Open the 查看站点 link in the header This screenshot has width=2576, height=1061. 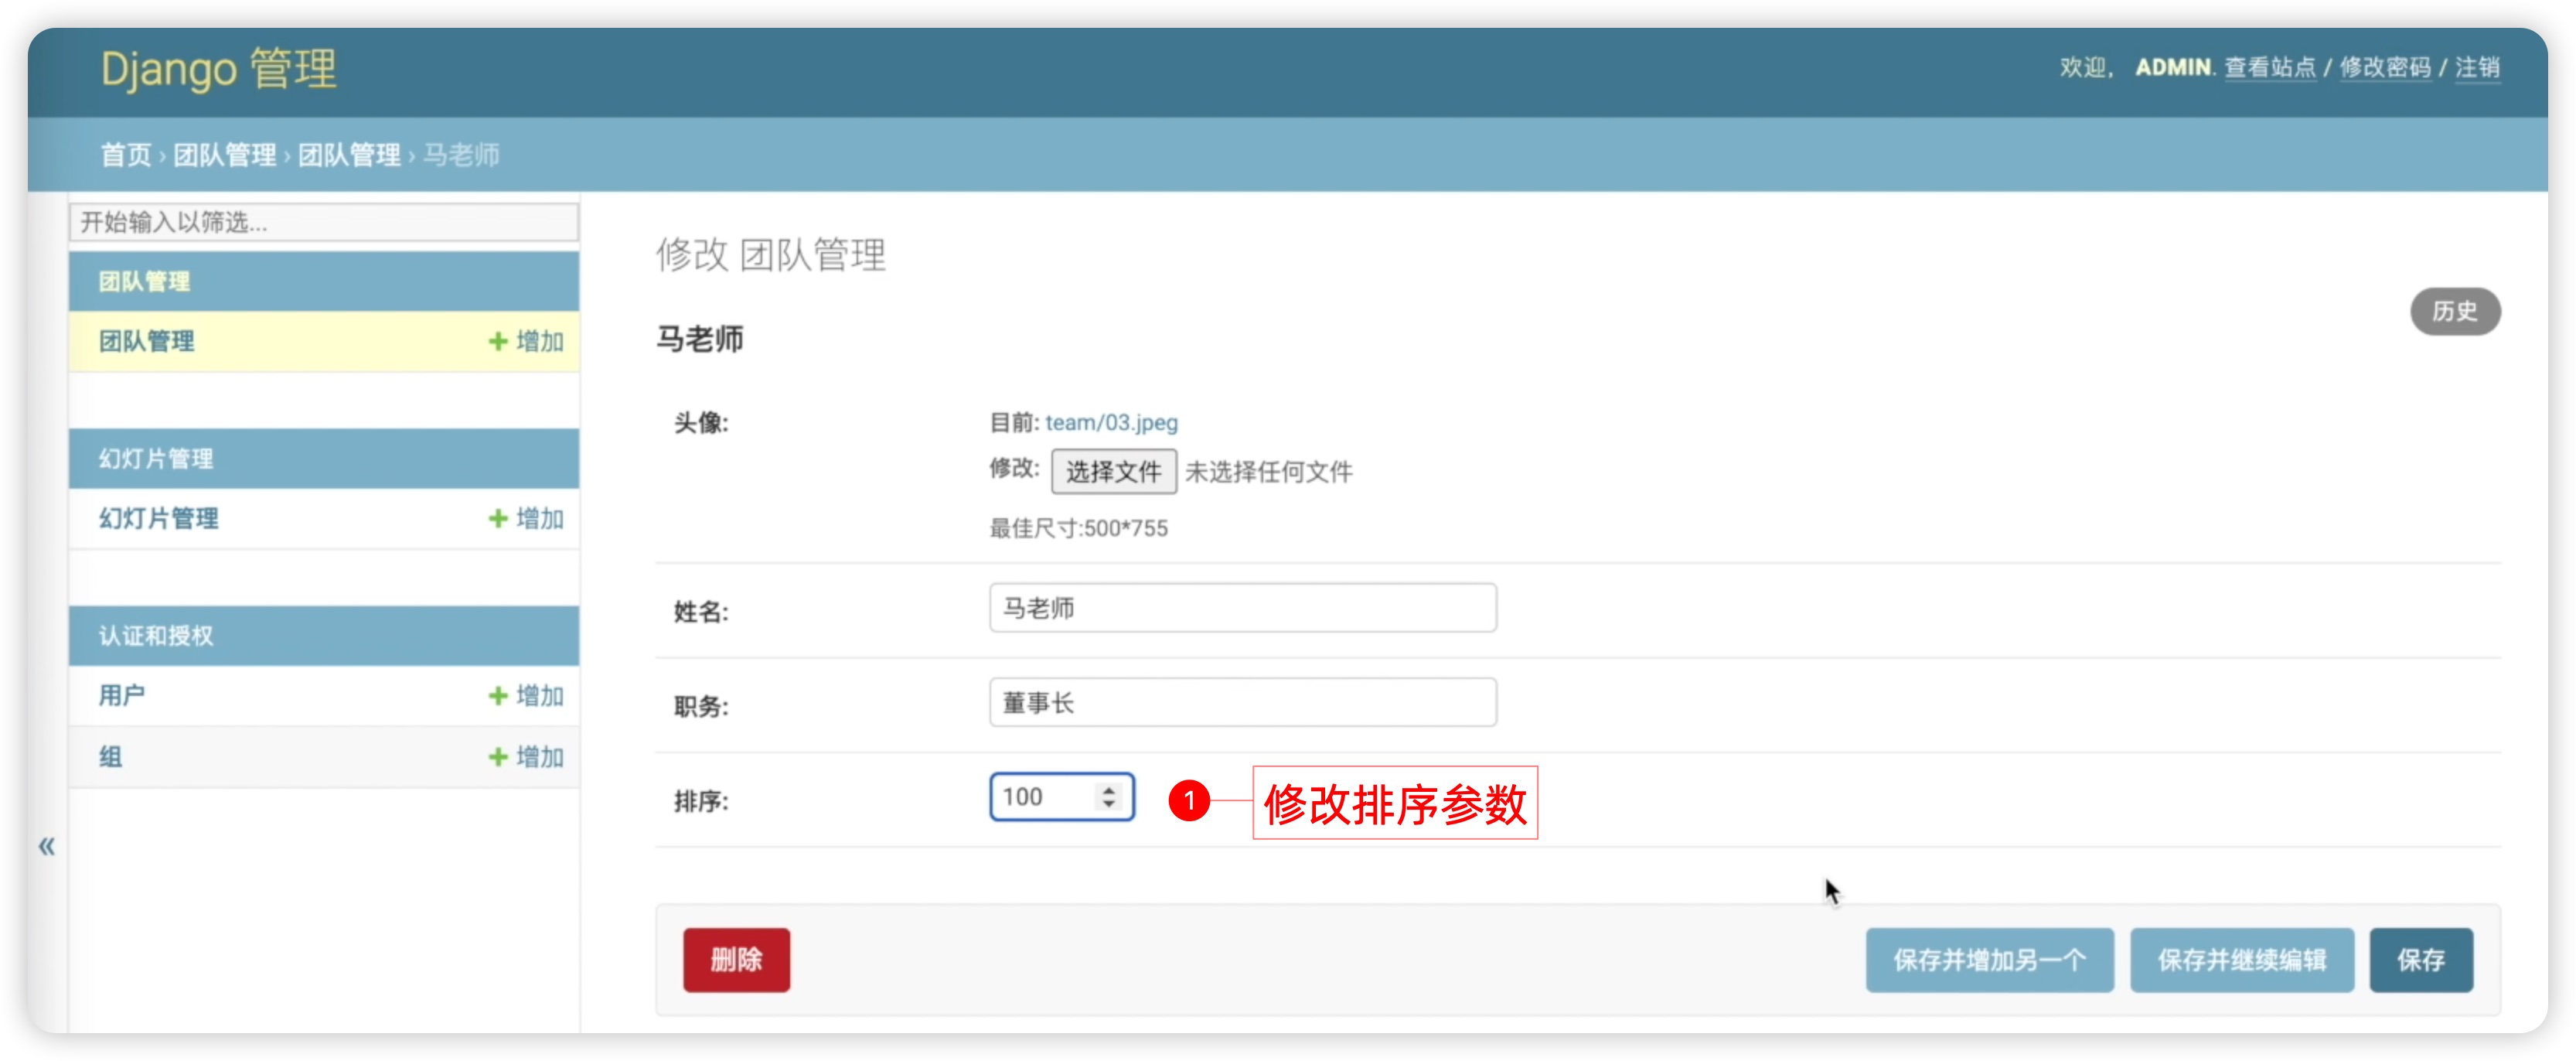tap(2270, 67)
